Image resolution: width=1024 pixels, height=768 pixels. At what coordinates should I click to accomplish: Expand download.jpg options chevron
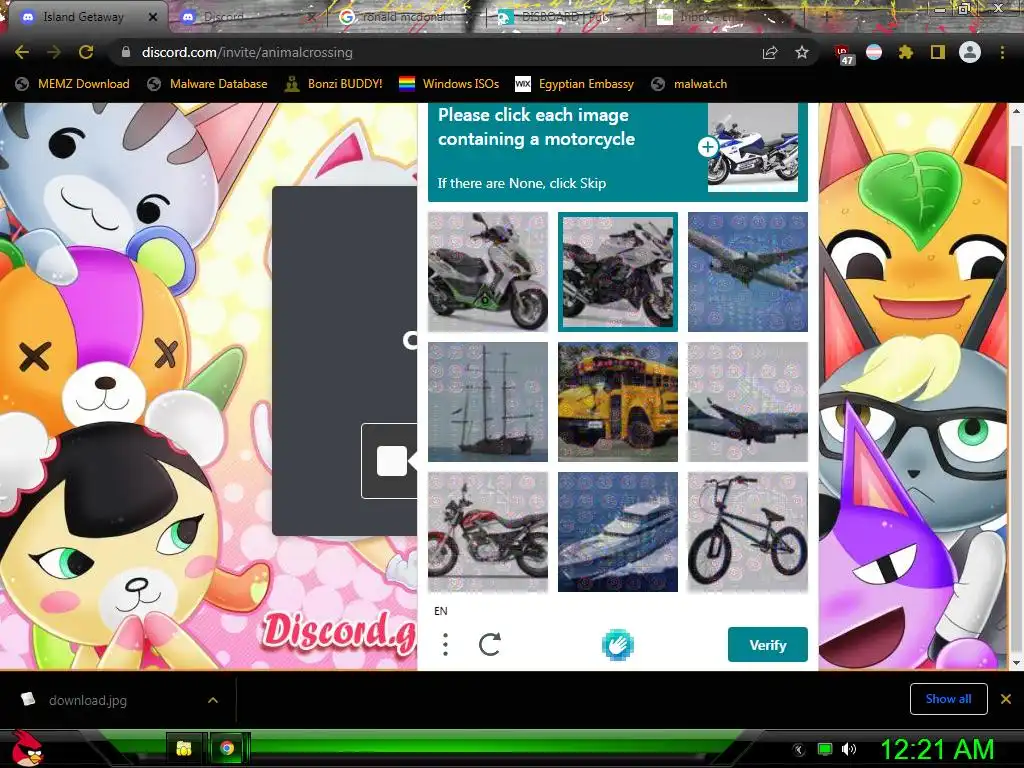[x=213, y=700]
